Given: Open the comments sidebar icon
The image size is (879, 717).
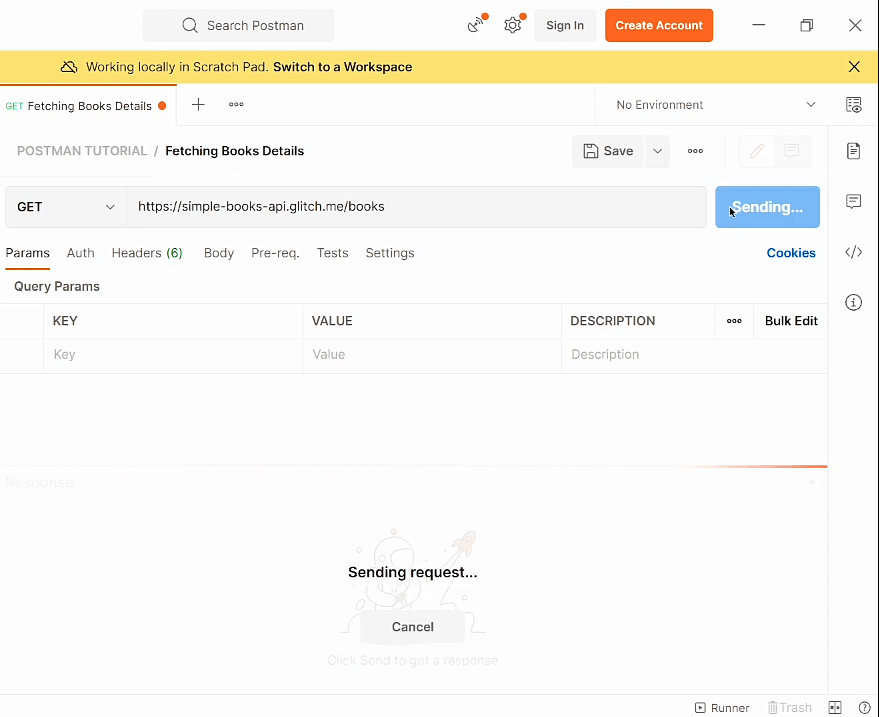Looking at the screenshot, I should click(853, 201).
